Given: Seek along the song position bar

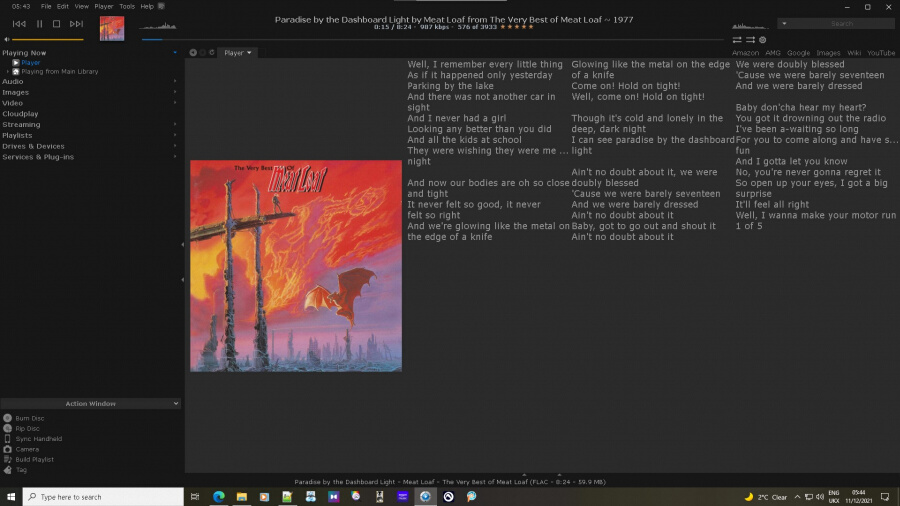Looking at the screenshot, I should [432, 40].
